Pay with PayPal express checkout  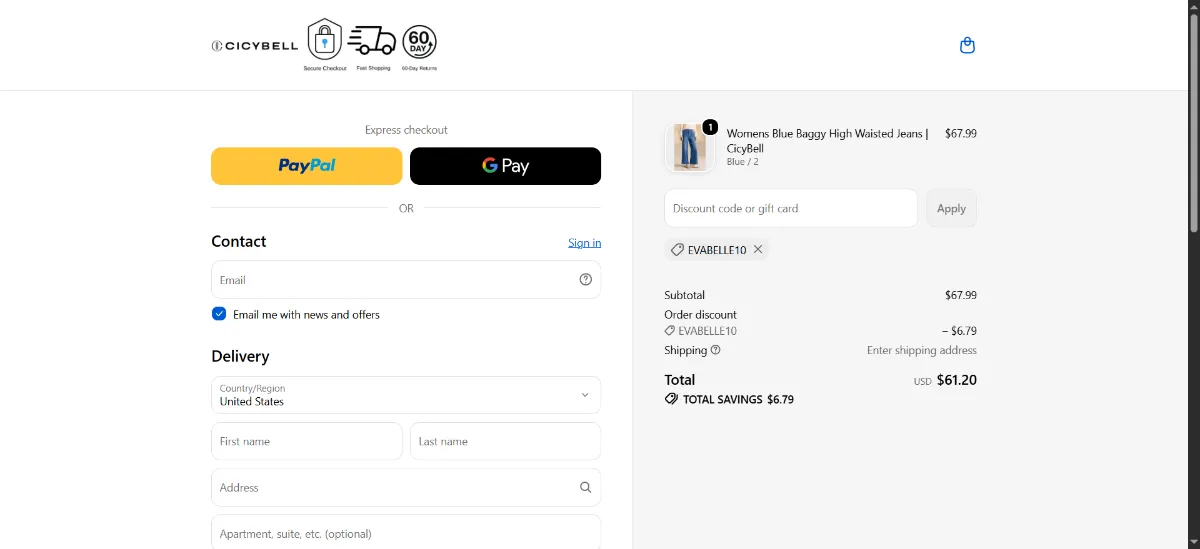[307, 166]
